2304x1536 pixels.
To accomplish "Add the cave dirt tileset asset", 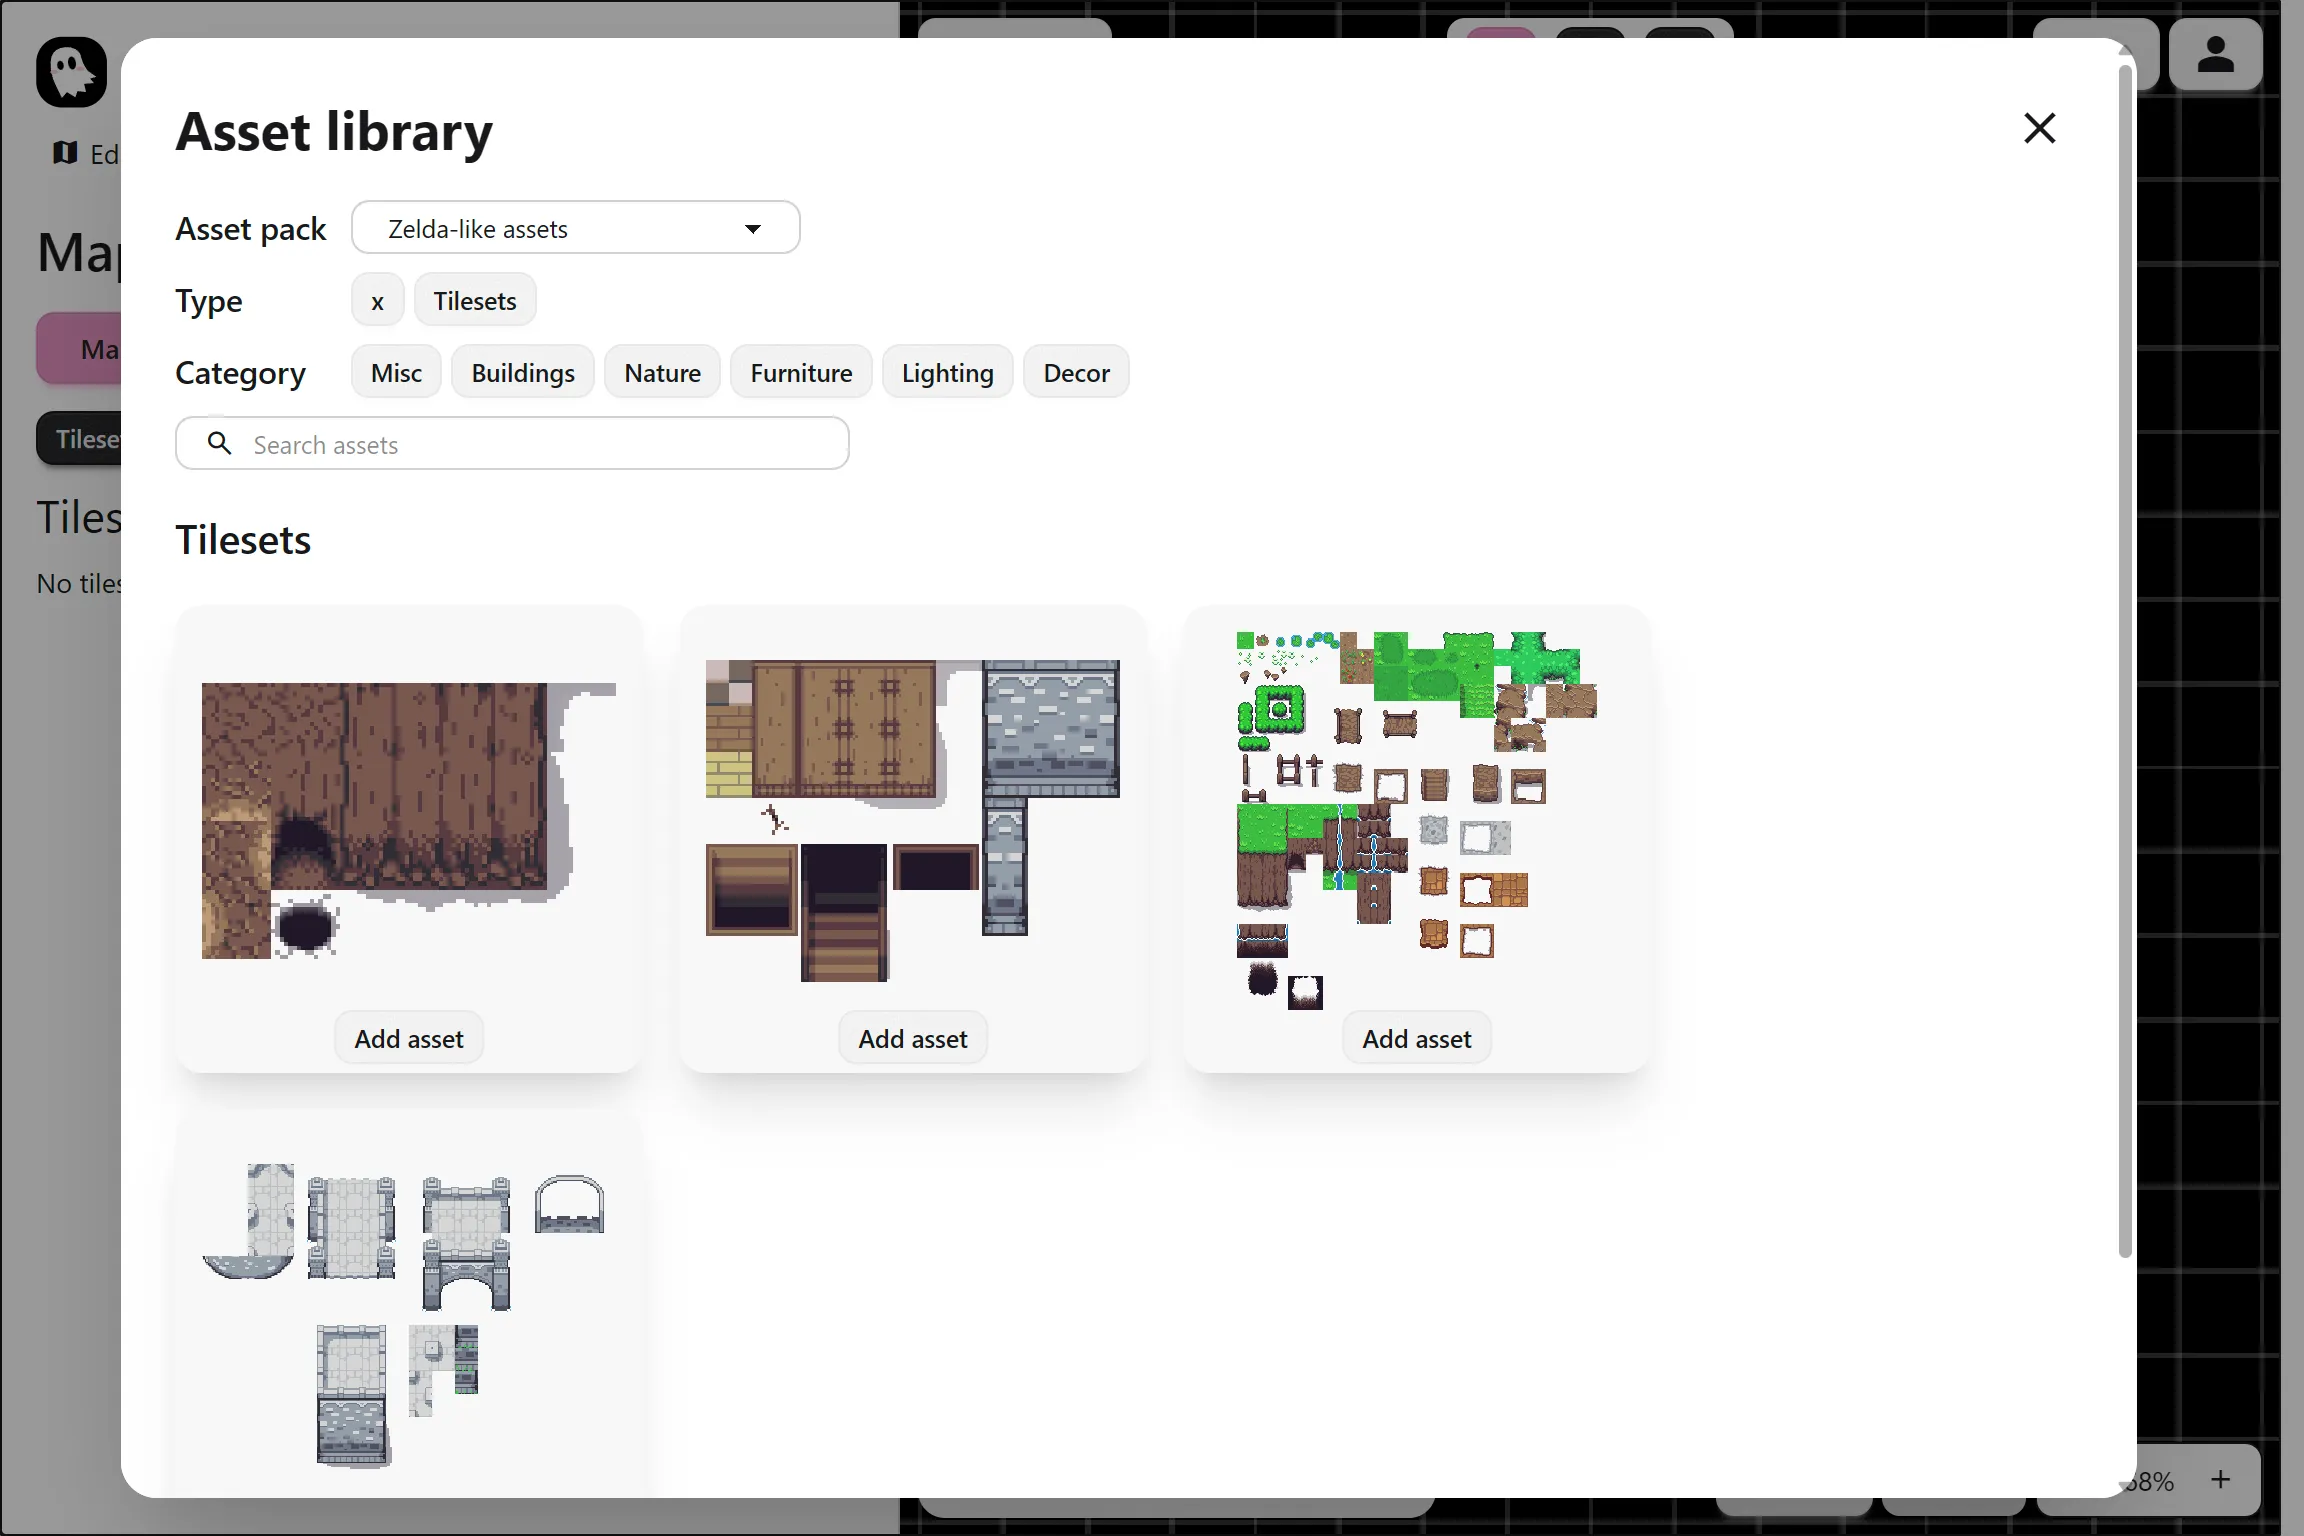I will 409,1038.
